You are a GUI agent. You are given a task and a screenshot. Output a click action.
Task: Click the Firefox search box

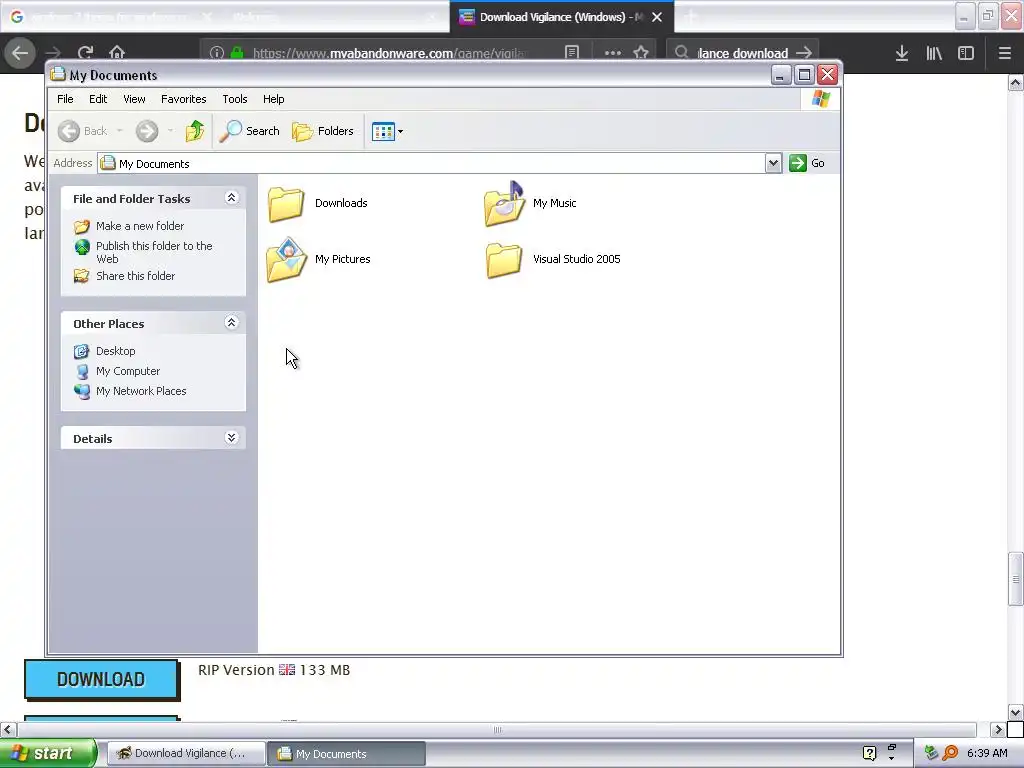[x=743, y=53]
